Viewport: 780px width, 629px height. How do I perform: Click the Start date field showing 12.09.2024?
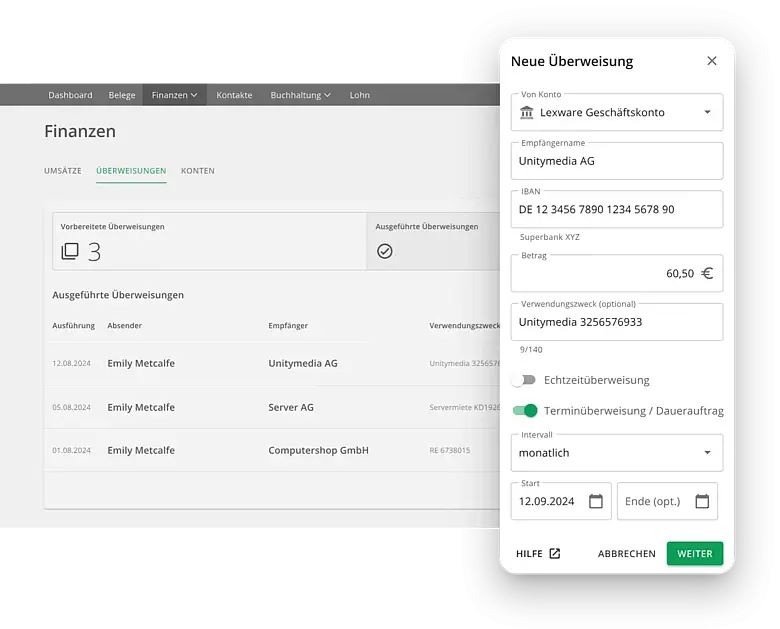(x=561, y=501)
